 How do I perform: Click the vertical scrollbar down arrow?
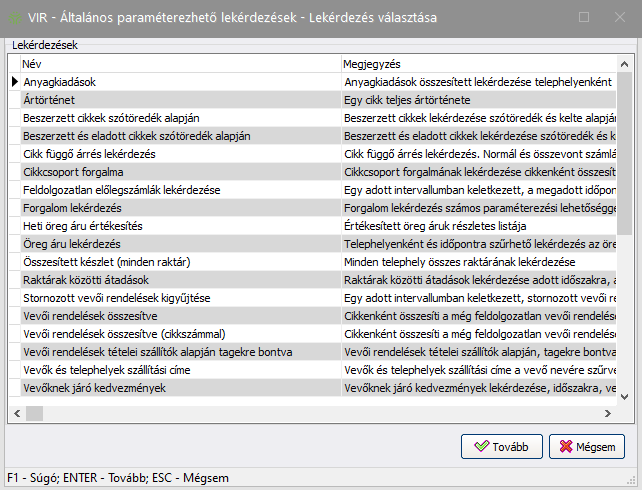click(x=624, y=396)
